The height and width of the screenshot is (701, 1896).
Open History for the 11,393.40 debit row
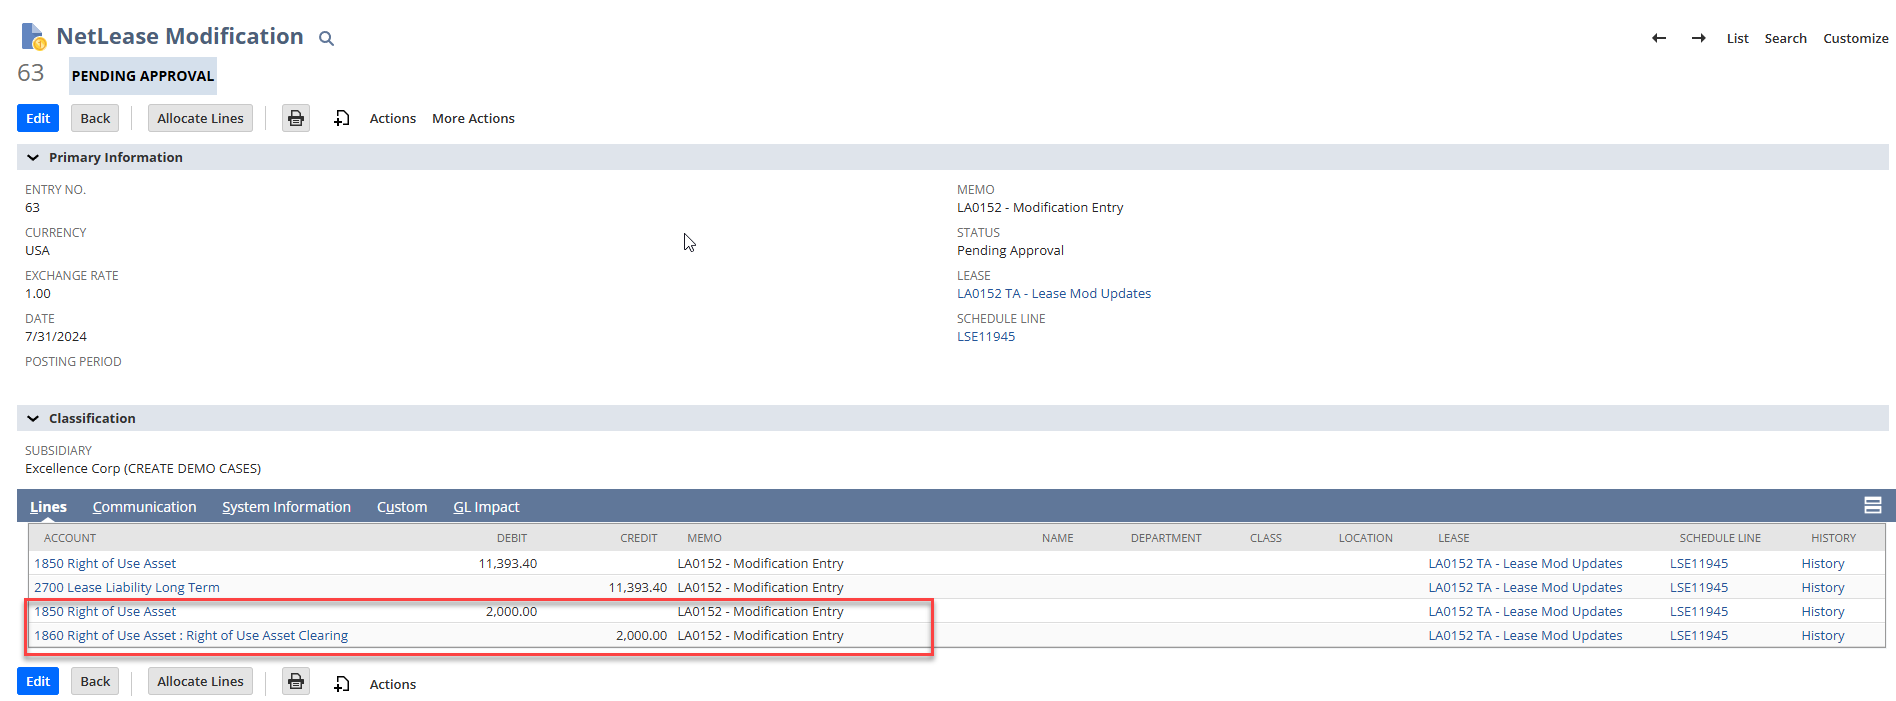(x=1823, y=563)
